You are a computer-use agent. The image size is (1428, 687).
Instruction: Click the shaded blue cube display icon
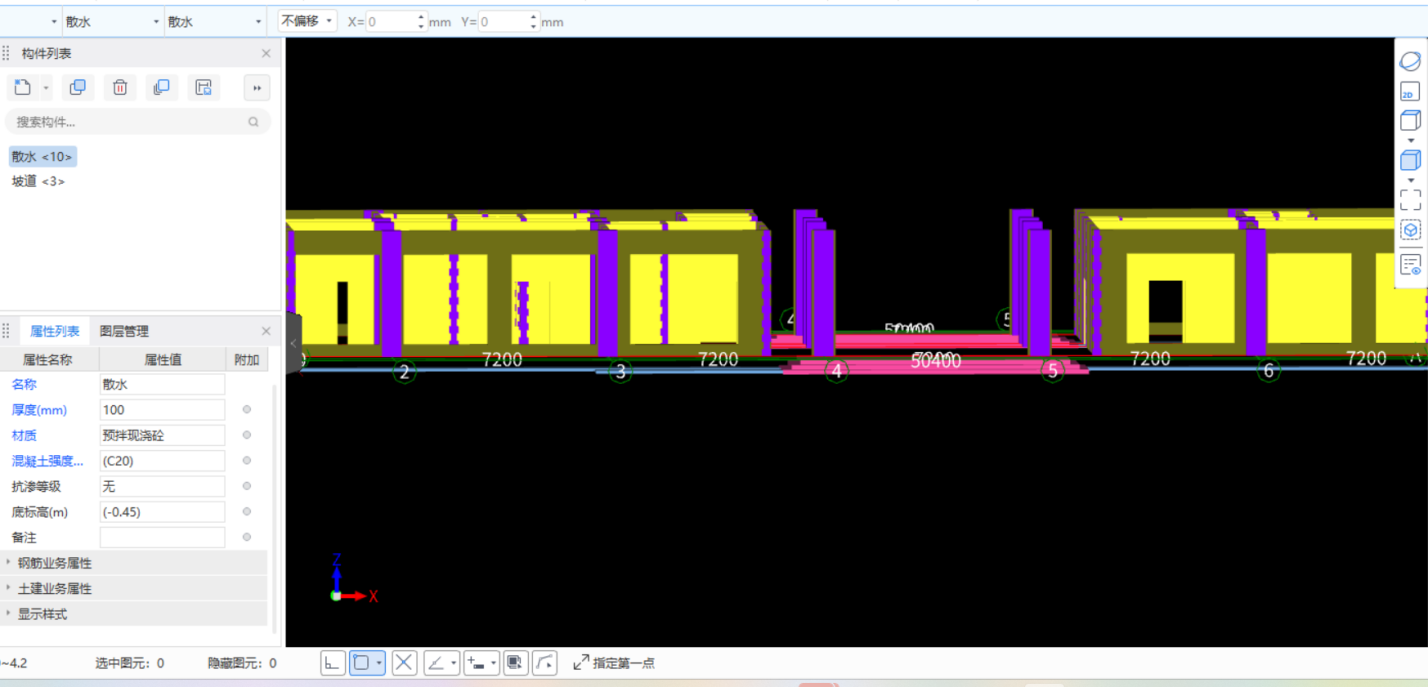coord(1410,160)
